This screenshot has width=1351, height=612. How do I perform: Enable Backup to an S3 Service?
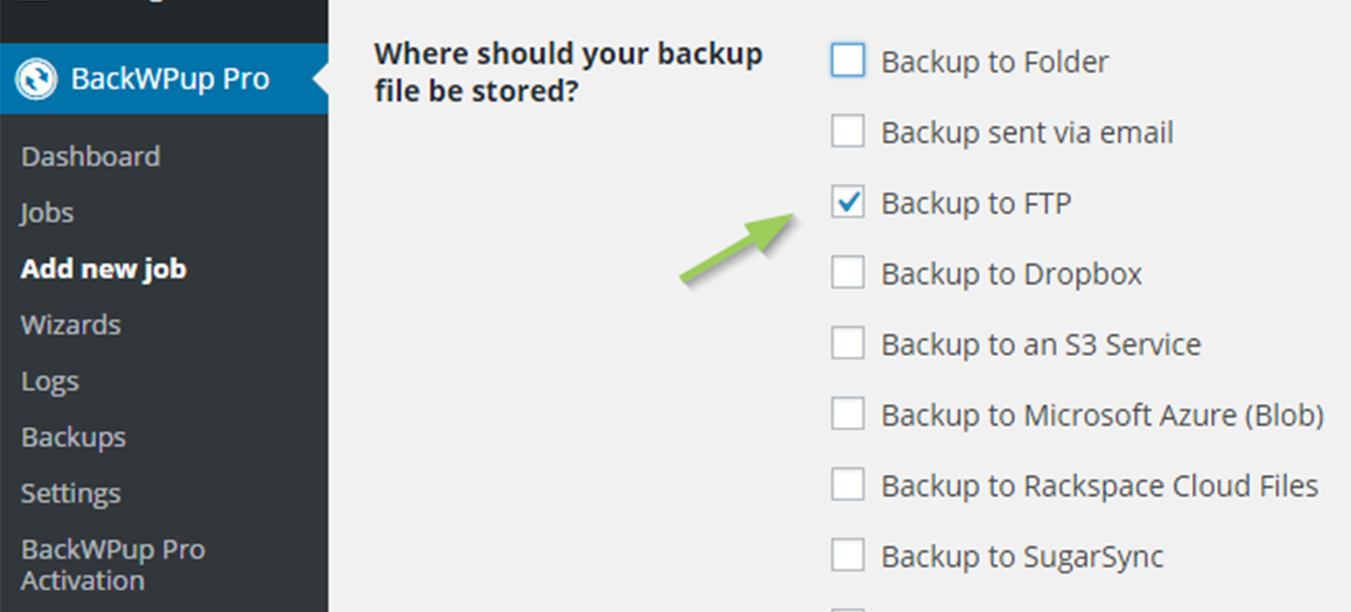847,344
